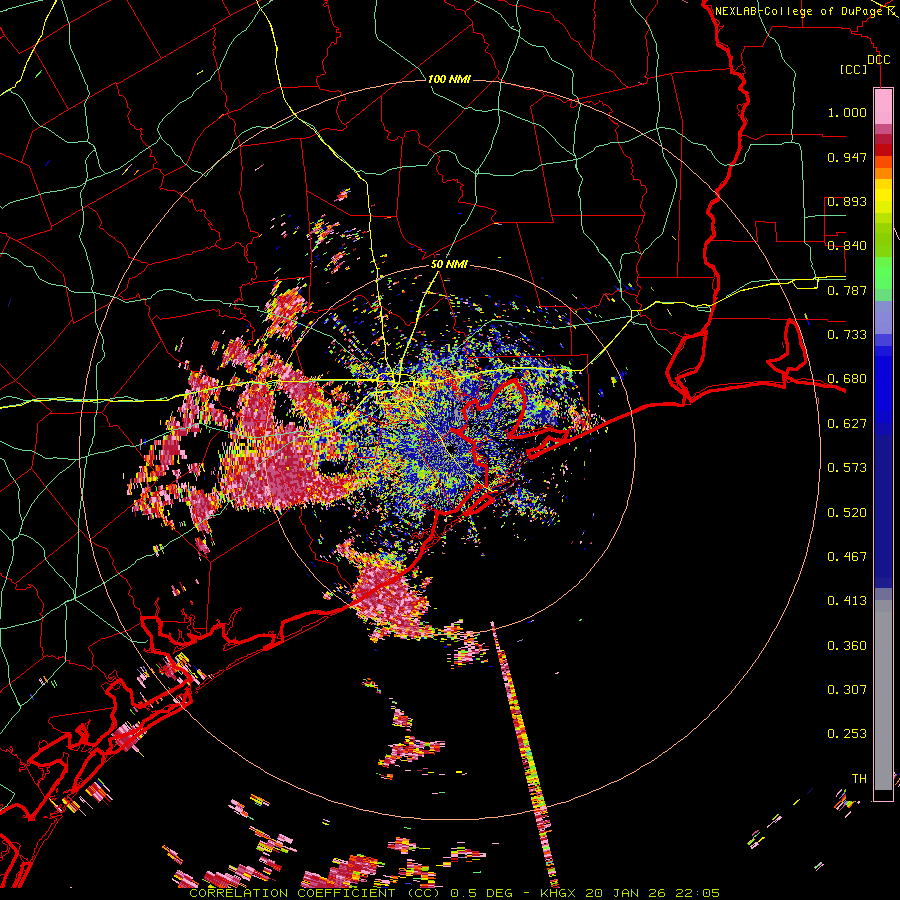
Task: Click the 0.413 legend value
Action: 847,601
